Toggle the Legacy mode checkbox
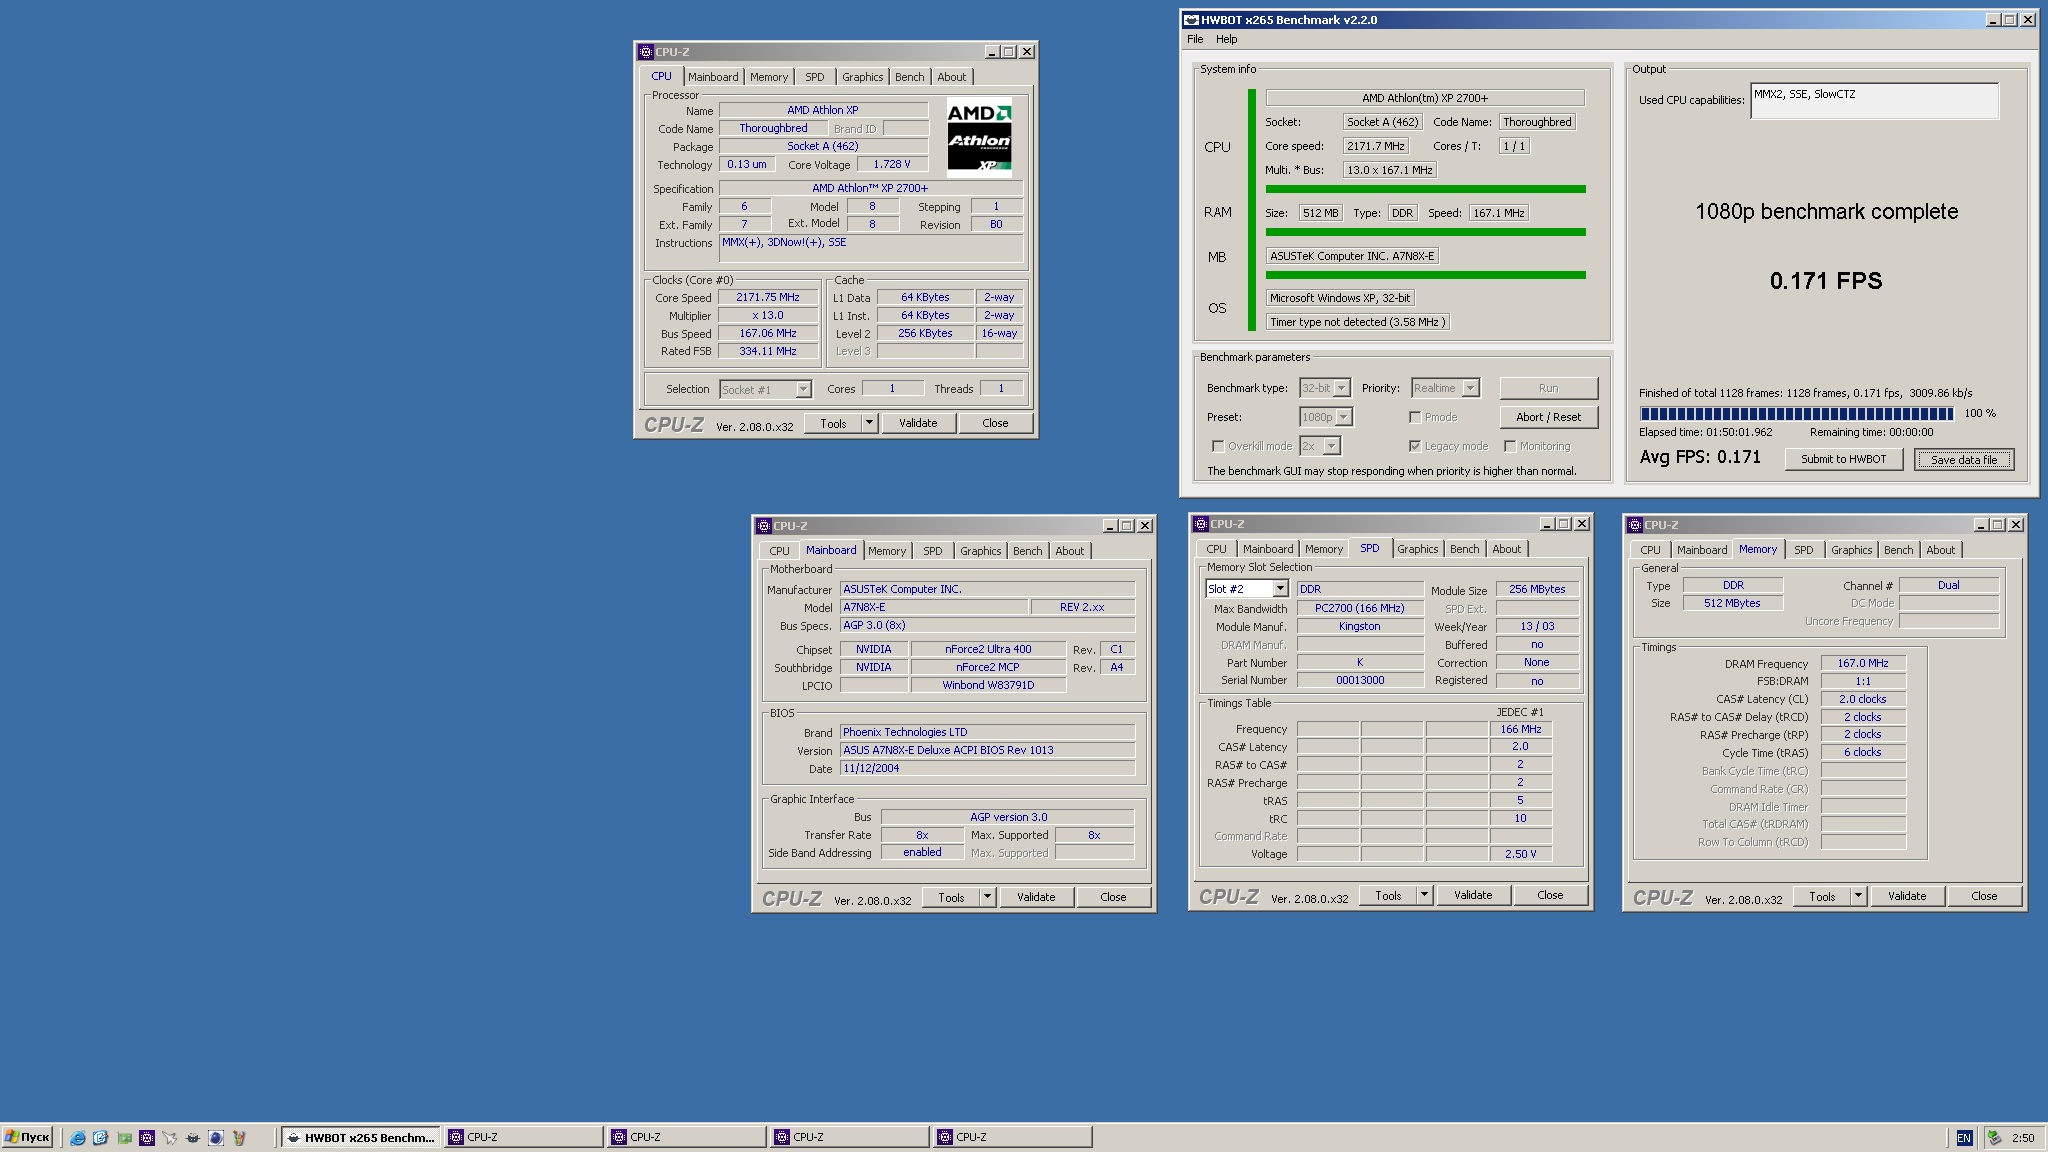Viewport: 2048px width, 1152px height. [1415, 446]
